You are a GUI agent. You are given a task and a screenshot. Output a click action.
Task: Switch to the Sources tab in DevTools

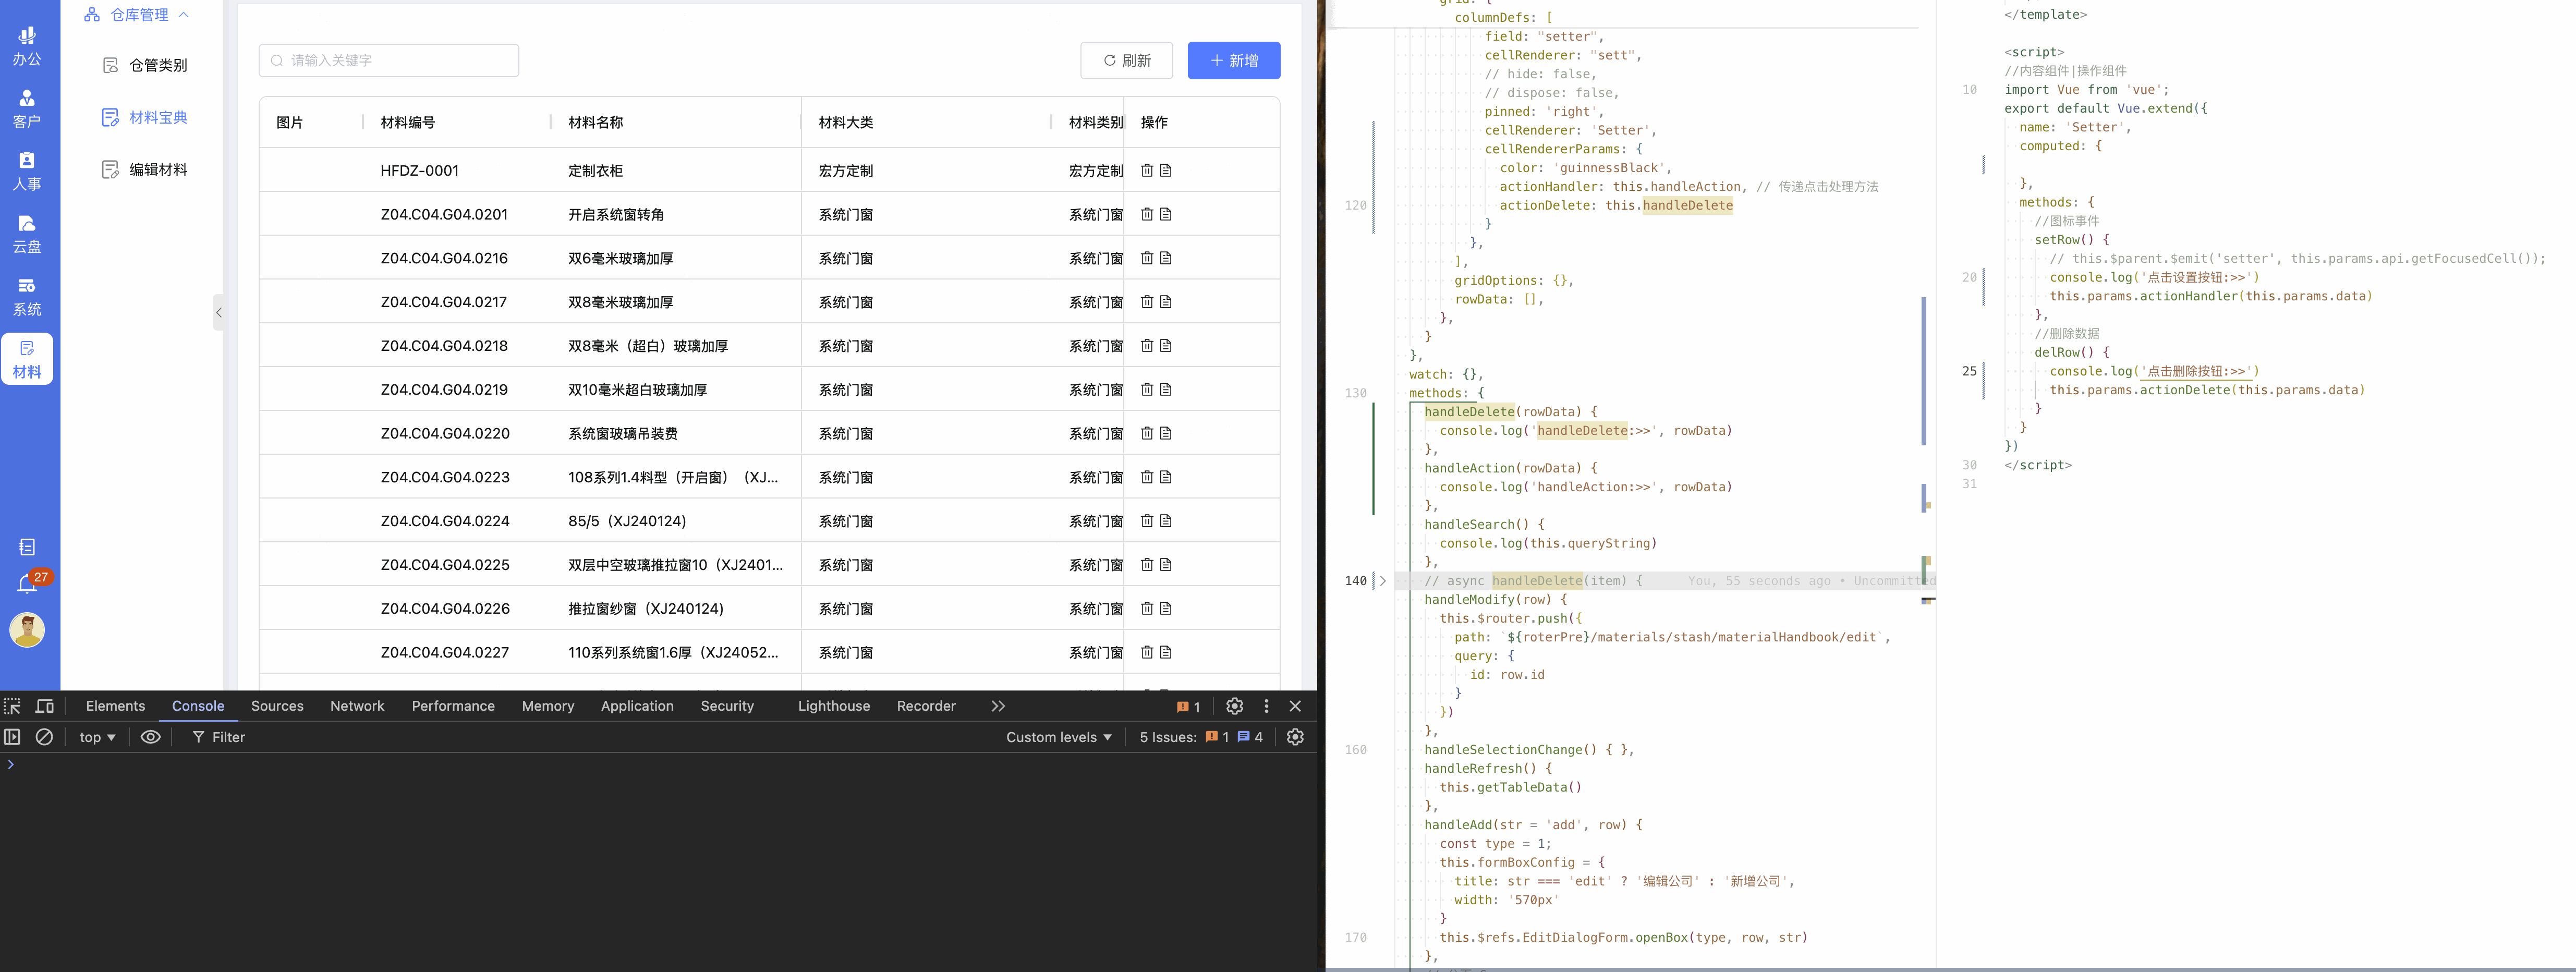(x=277, y=706)
